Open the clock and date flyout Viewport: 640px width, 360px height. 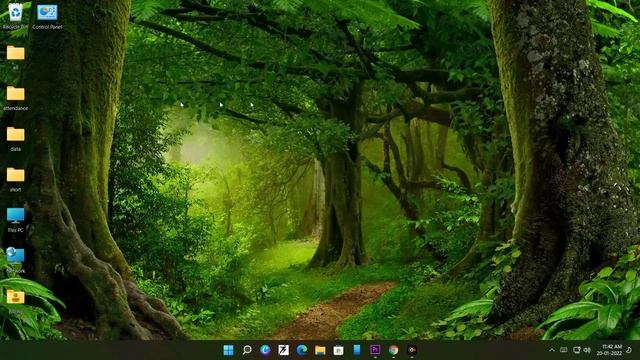609,350
